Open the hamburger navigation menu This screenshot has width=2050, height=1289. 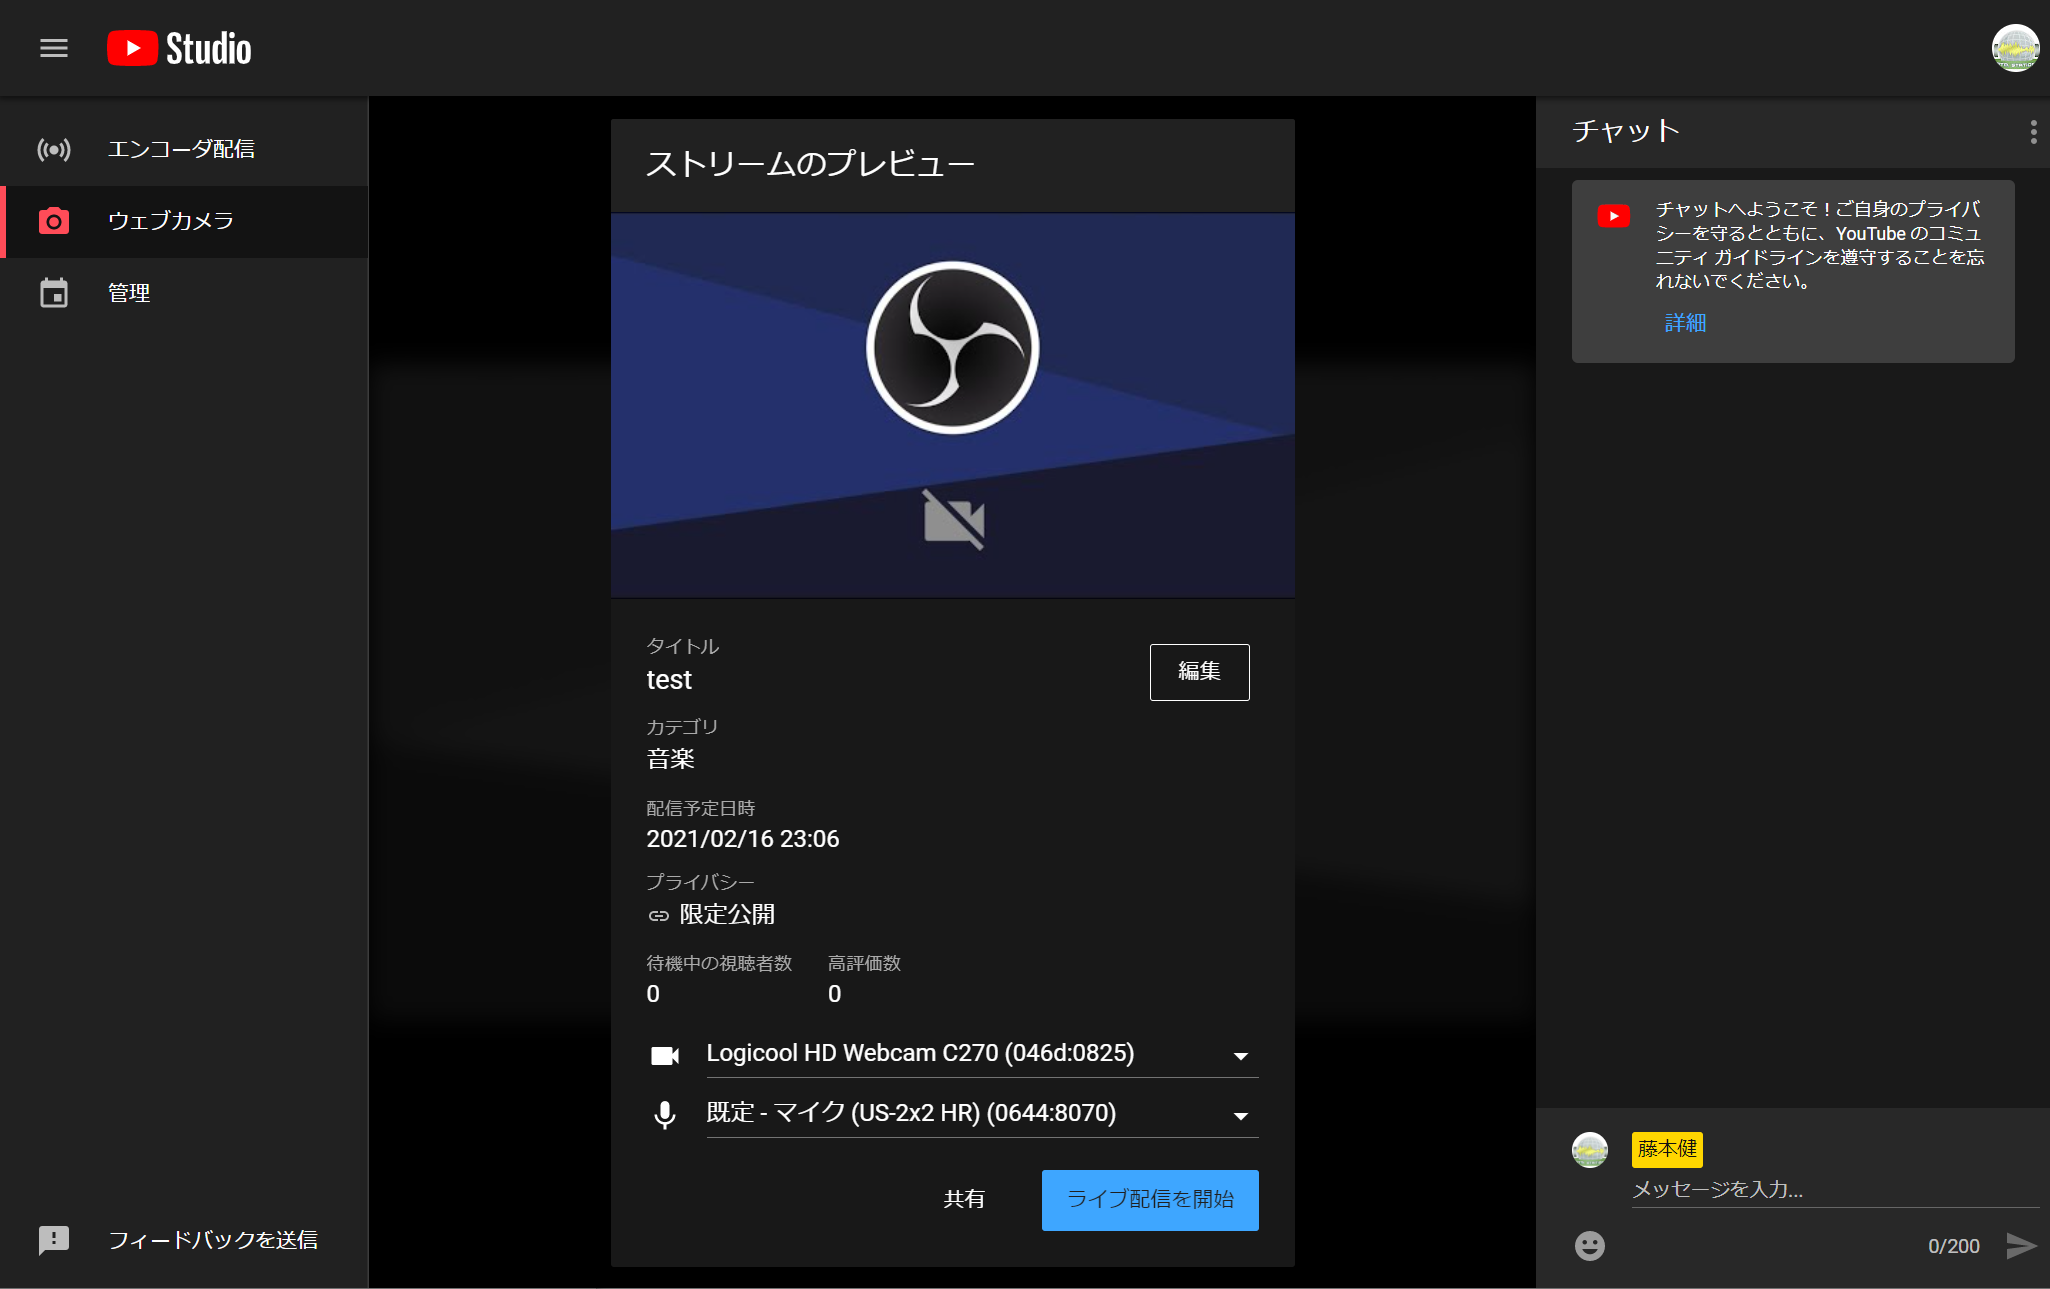[x=54, y=48]
